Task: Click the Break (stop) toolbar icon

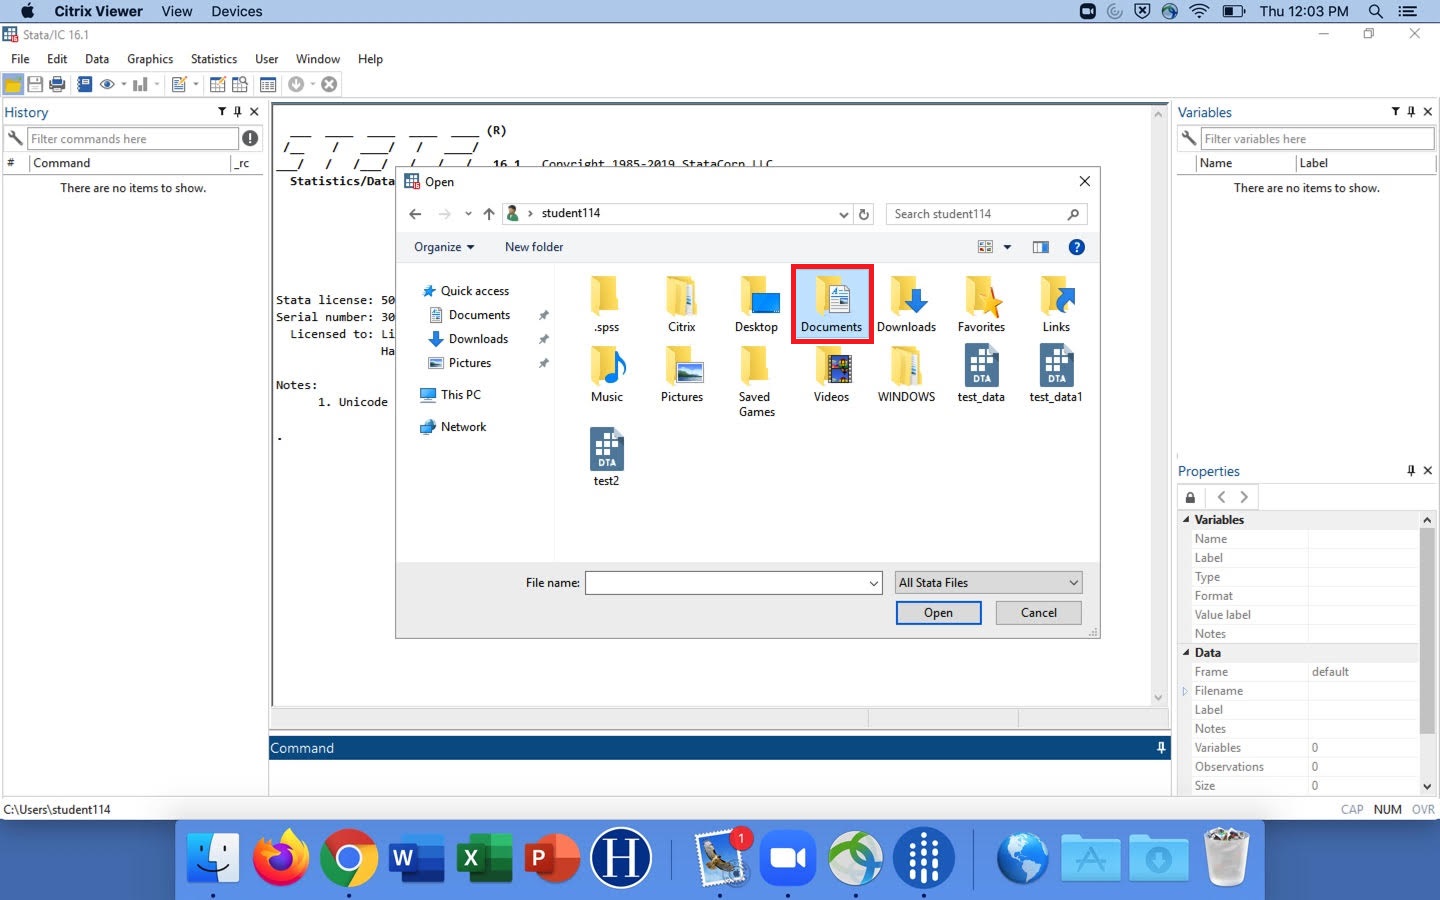Action: tap(328, 84)
